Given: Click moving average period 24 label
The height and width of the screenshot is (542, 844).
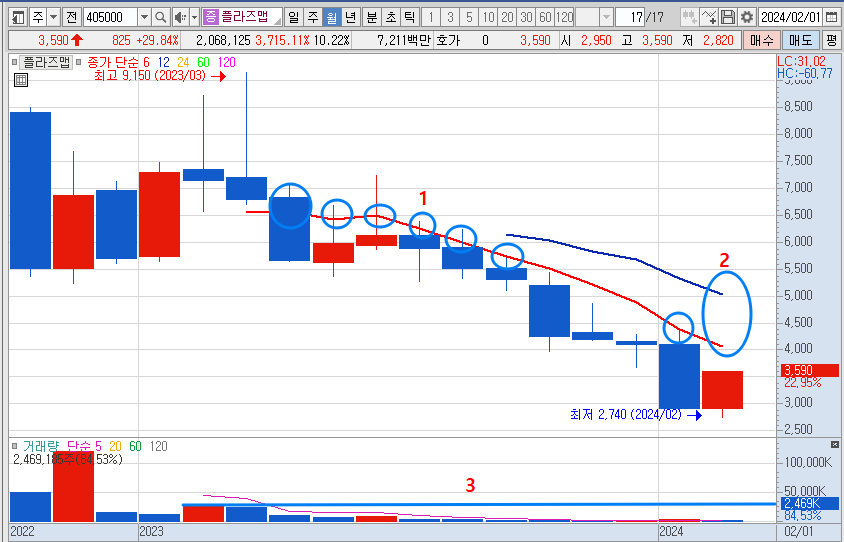Looking at the screenshot, I should 183,62.
